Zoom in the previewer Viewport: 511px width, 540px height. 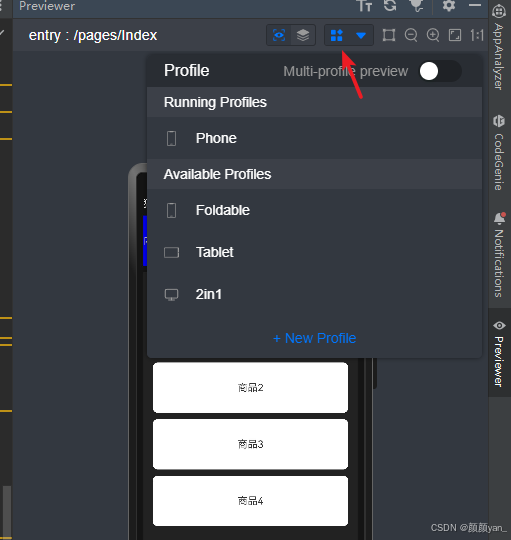tap(433, 35)
